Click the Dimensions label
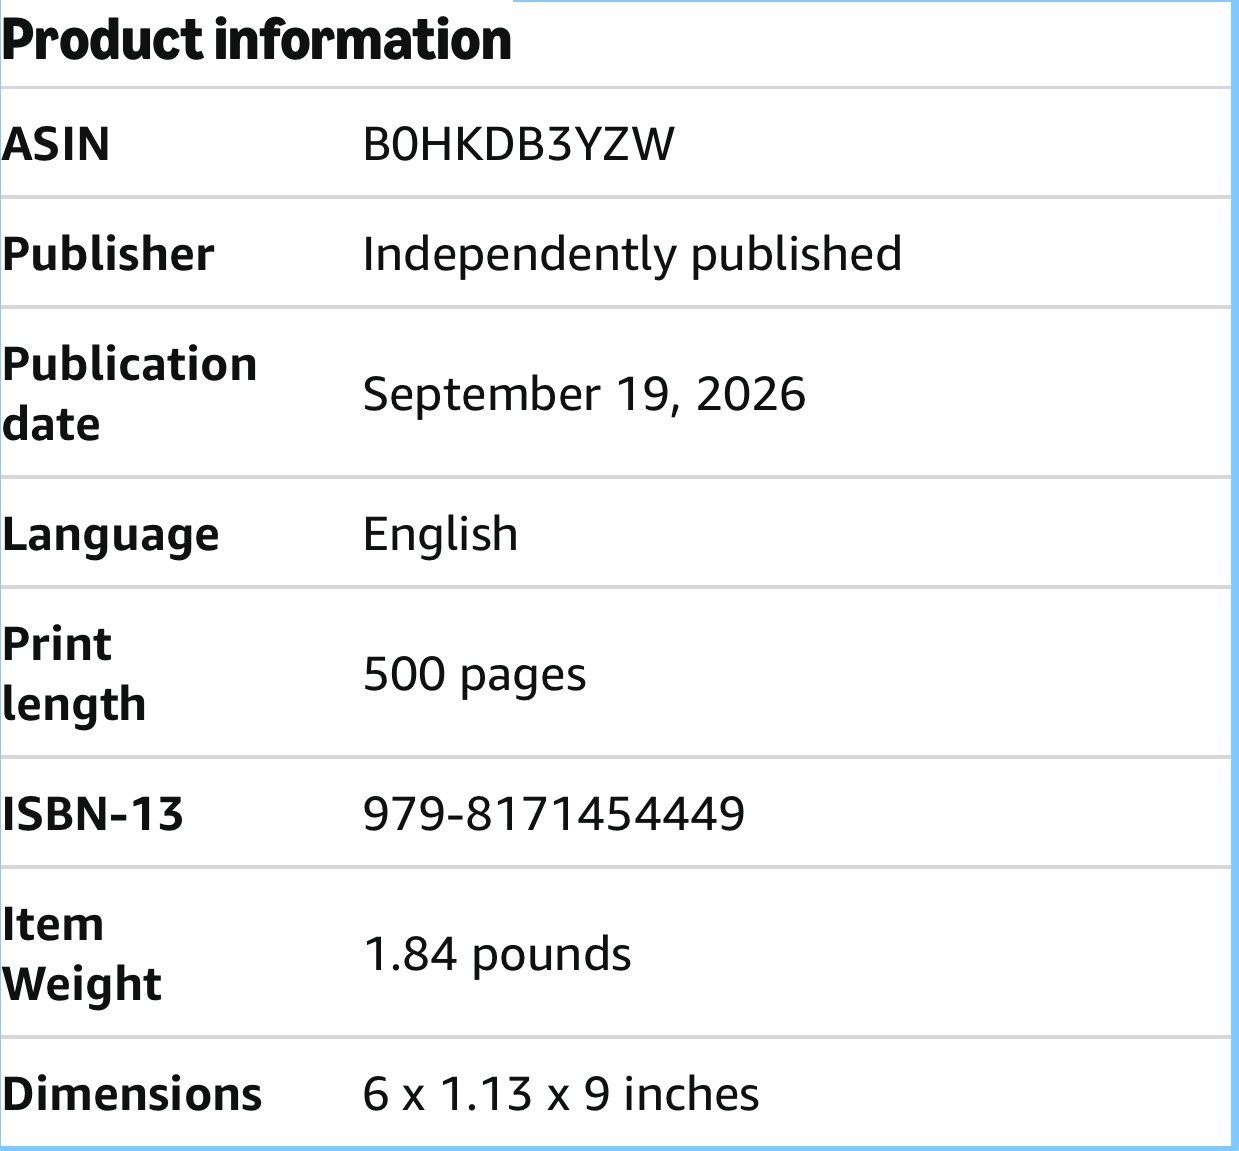Viewport: 1239px width, 1151px height. [x=132, y=1094]
